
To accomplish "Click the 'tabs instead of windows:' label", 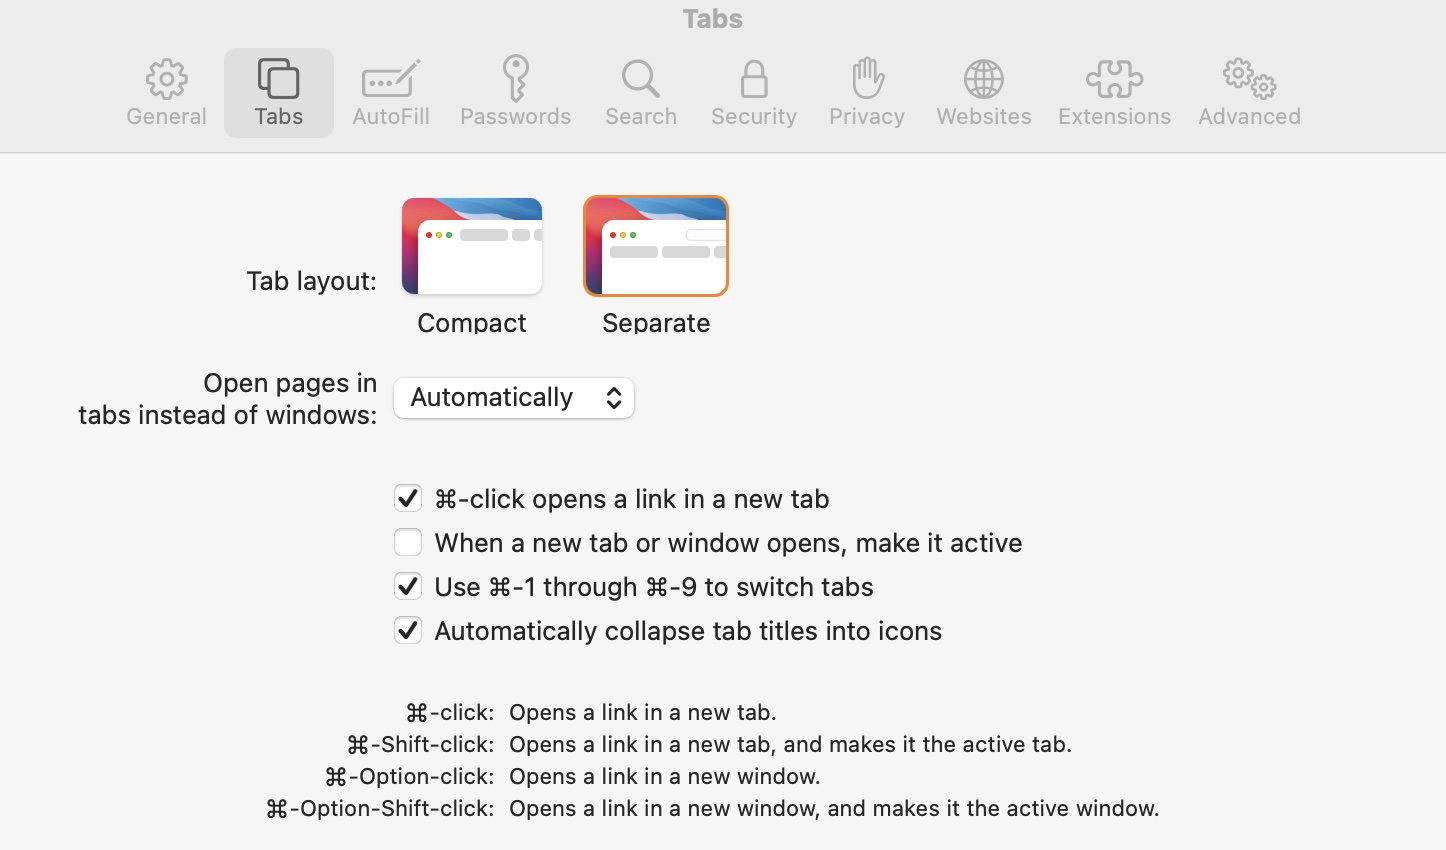I will pyautogui.click(x=228, y=415).
